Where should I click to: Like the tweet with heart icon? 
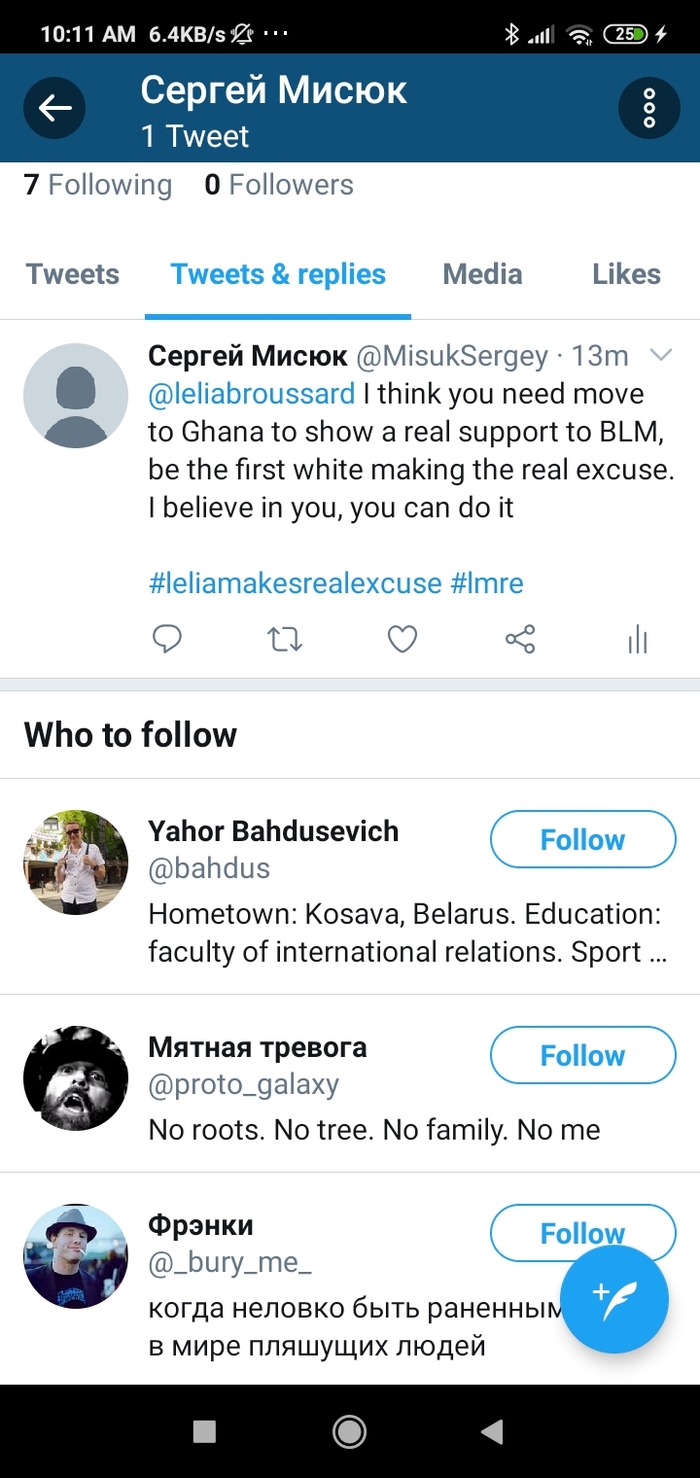pyautogui.click(x=402, y=639)
